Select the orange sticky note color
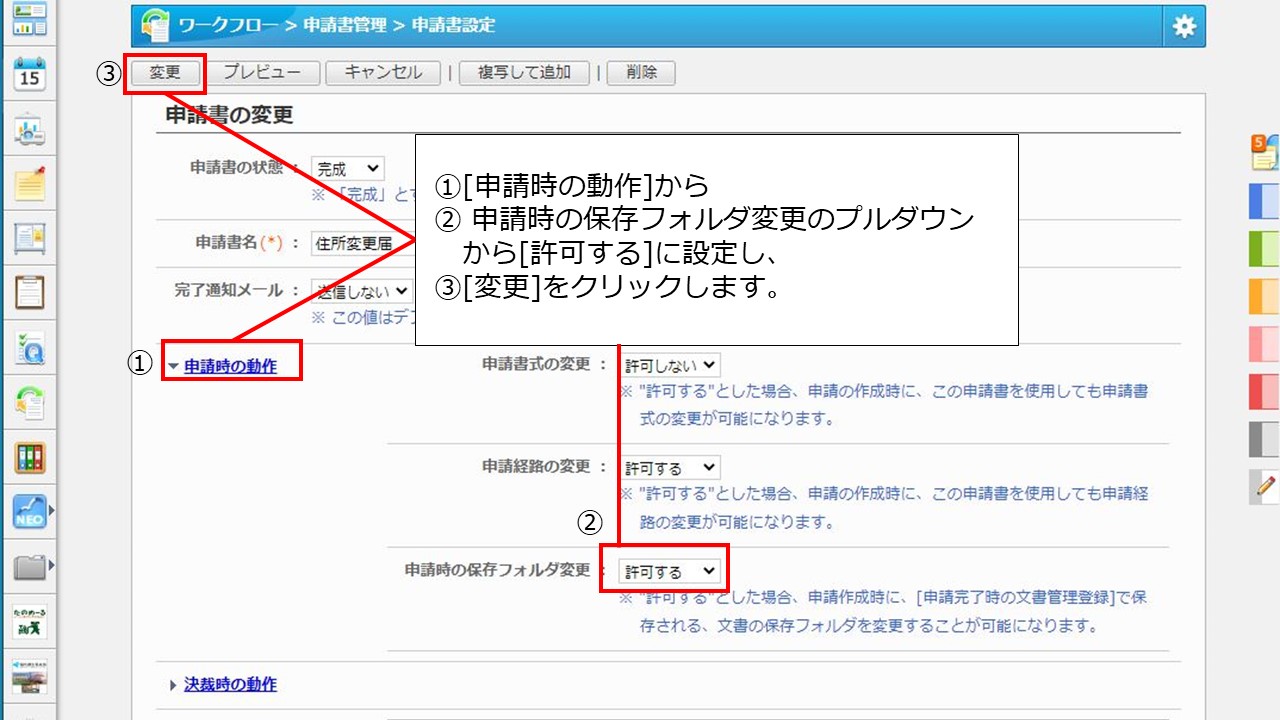 [1264, 297]
